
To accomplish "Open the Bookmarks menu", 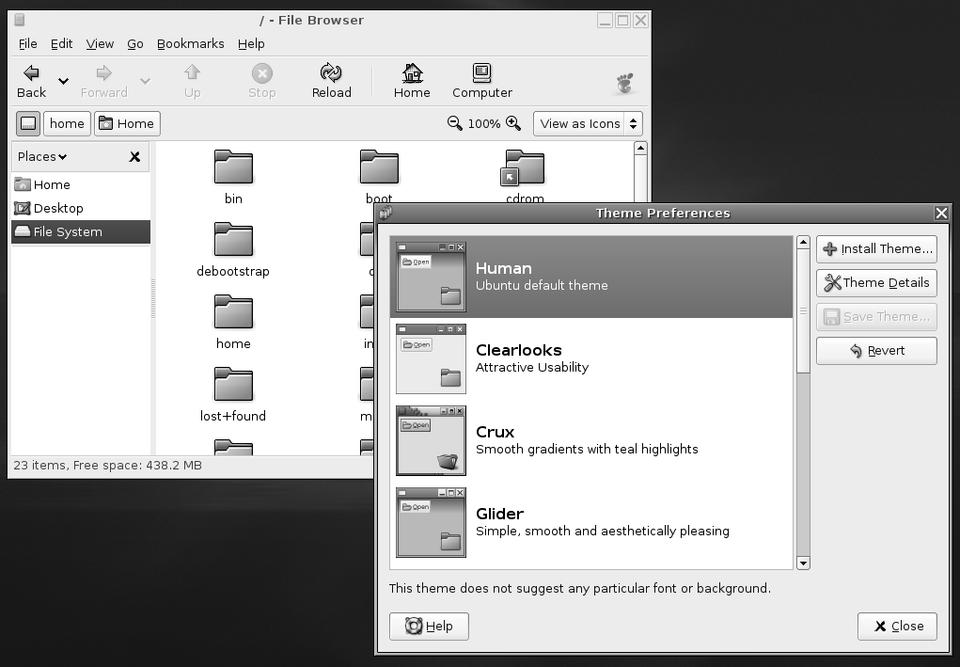I will pos(190,44).
